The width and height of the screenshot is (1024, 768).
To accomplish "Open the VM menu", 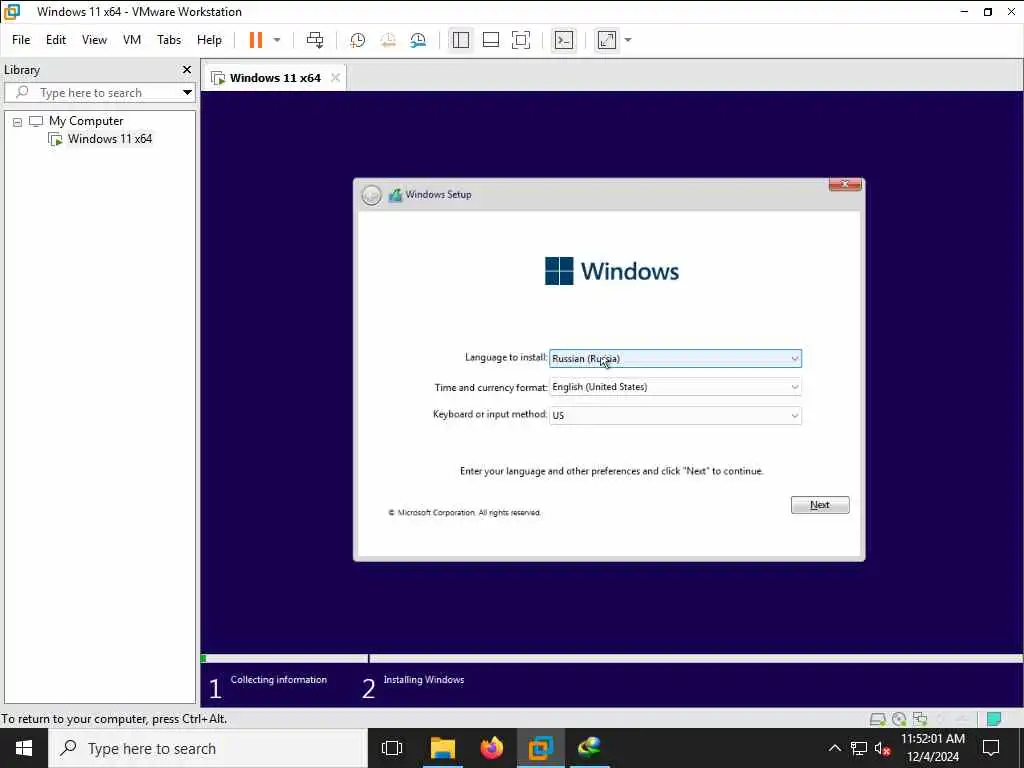I will point(132,40).
